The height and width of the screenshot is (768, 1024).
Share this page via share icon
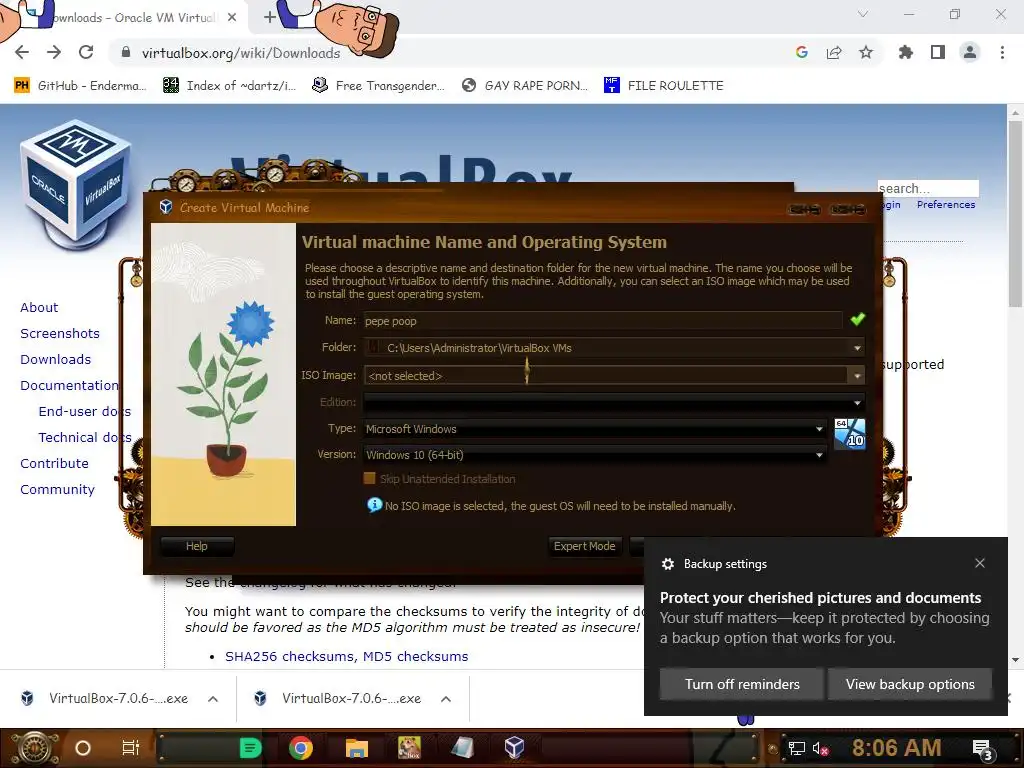coord(834,53)
